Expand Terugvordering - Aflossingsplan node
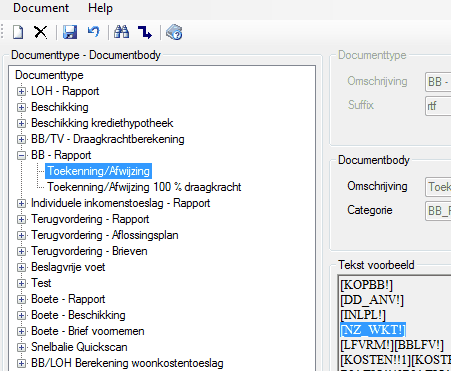The image size is (451, 371). click(21, 235)
